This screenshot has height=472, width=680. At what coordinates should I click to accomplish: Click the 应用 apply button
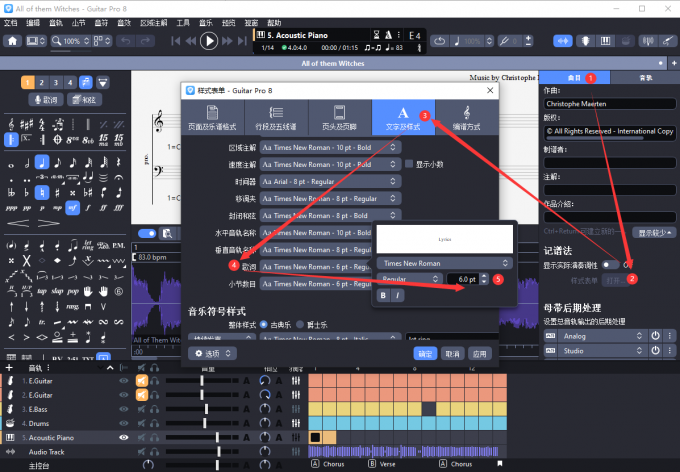pyautogui.click(x=480, y=353)
